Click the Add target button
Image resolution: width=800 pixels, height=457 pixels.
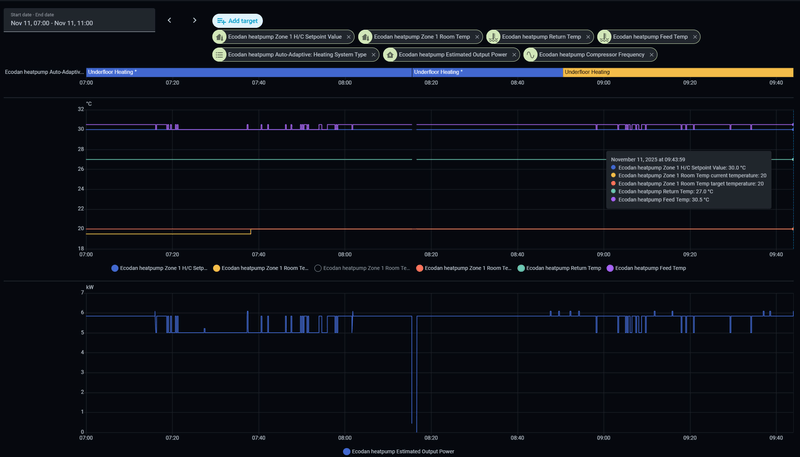pyautogui.click(x=237, y=20)
